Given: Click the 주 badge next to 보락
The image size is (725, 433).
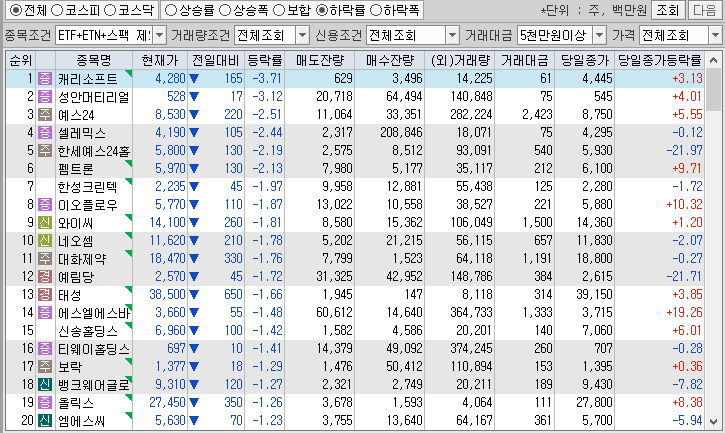Looking at the screenshot, I should tap(45, 367).
